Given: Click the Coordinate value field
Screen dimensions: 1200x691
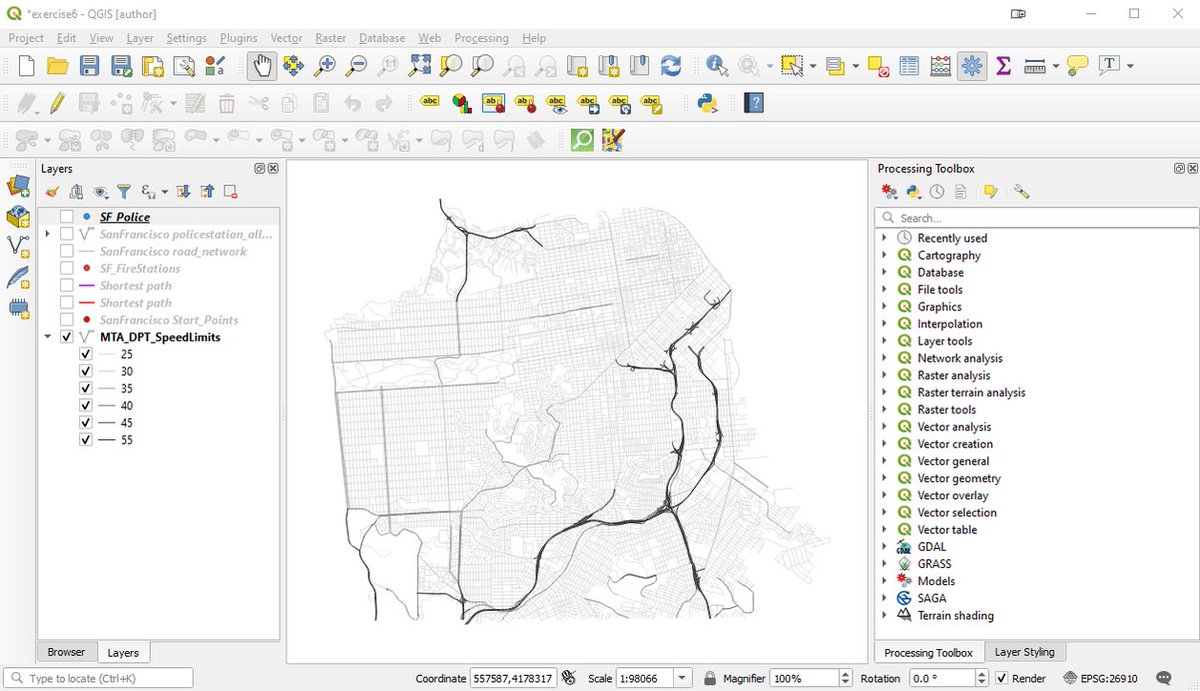Looking at the screenshot, I should click(513, 678).
